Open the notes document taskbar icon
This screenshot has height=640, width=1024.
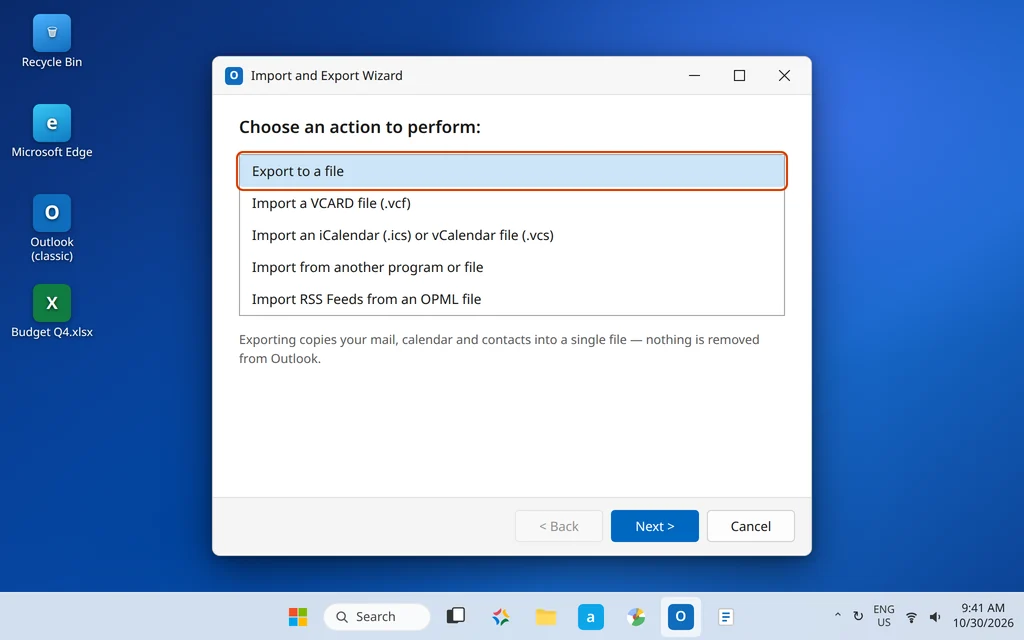726,616
